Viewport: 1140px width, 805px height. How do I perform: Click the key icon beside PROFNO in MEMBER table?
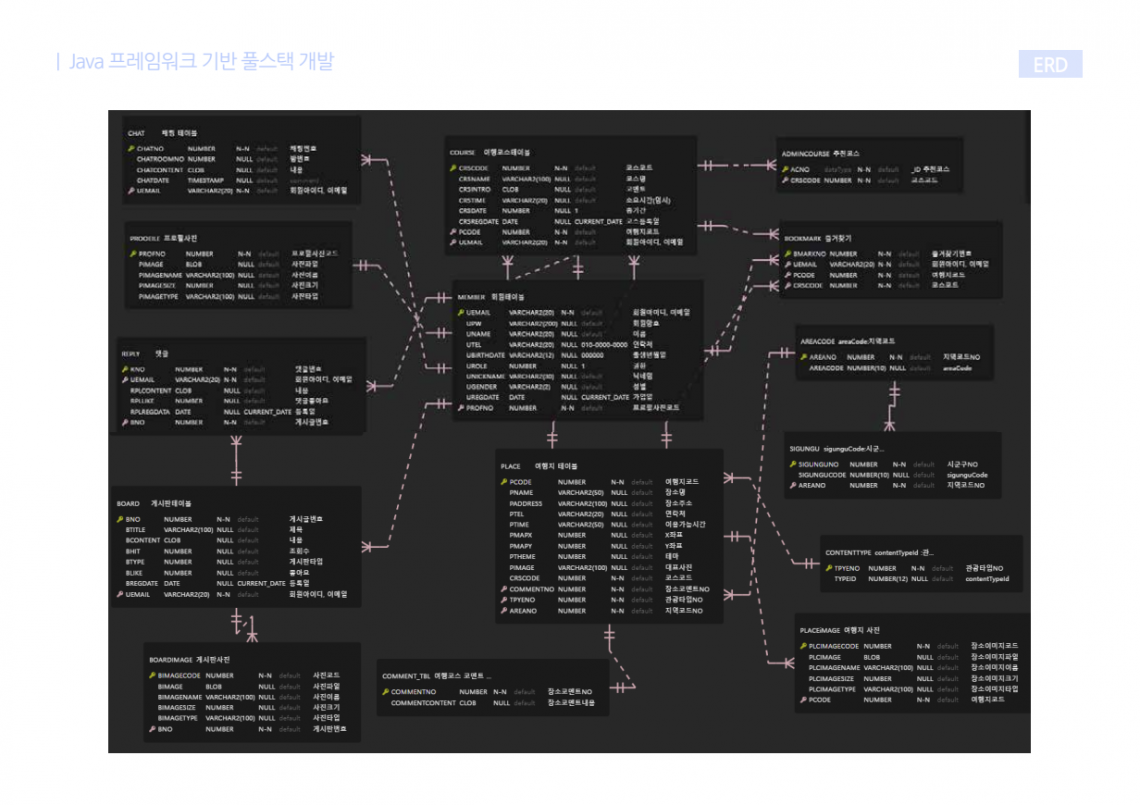click(x=460, y=408)
